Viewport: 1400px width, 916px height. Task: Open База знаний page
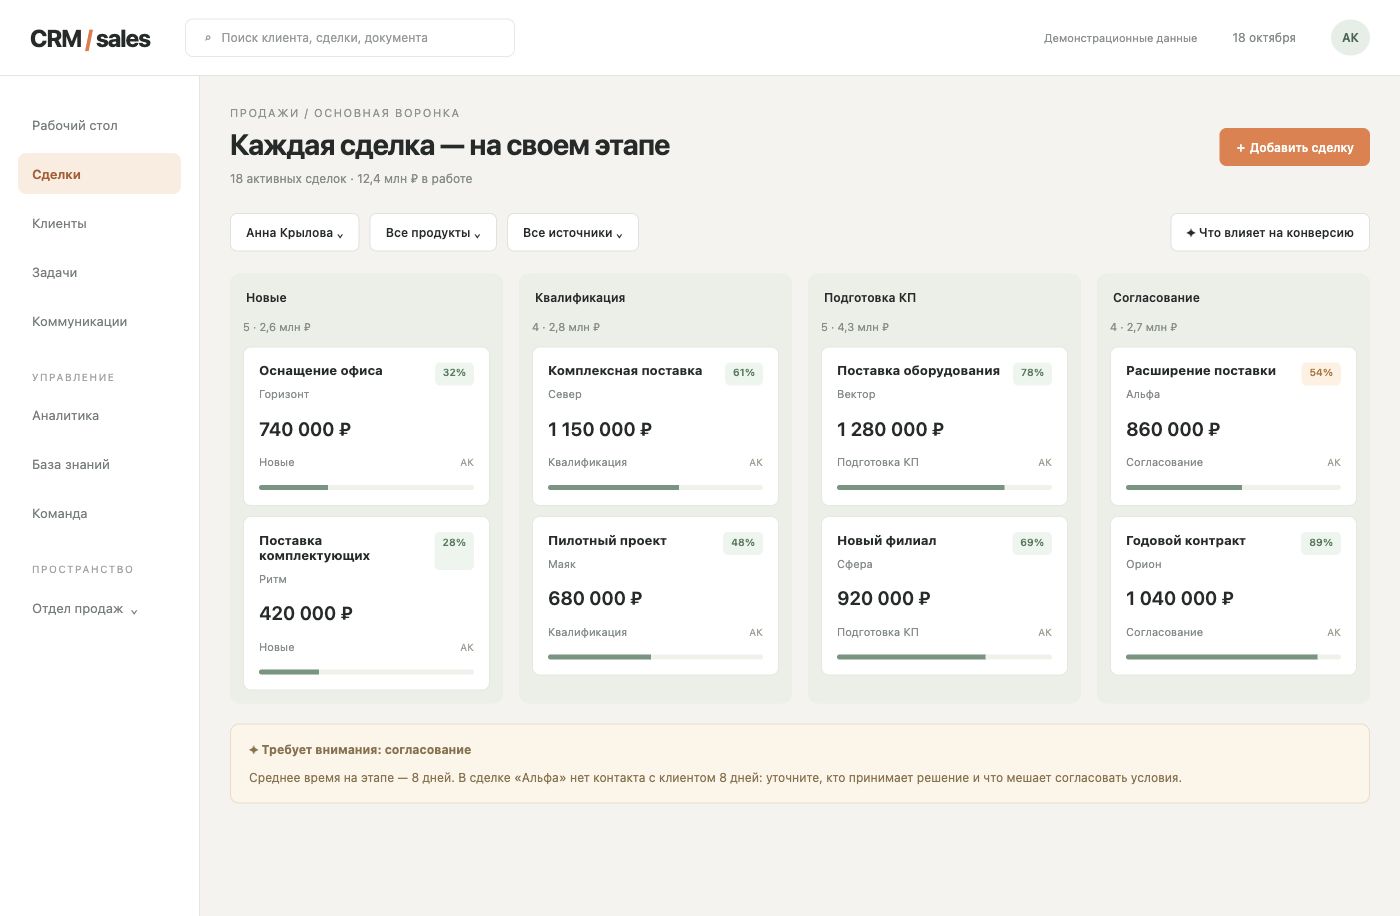point(99,464)
